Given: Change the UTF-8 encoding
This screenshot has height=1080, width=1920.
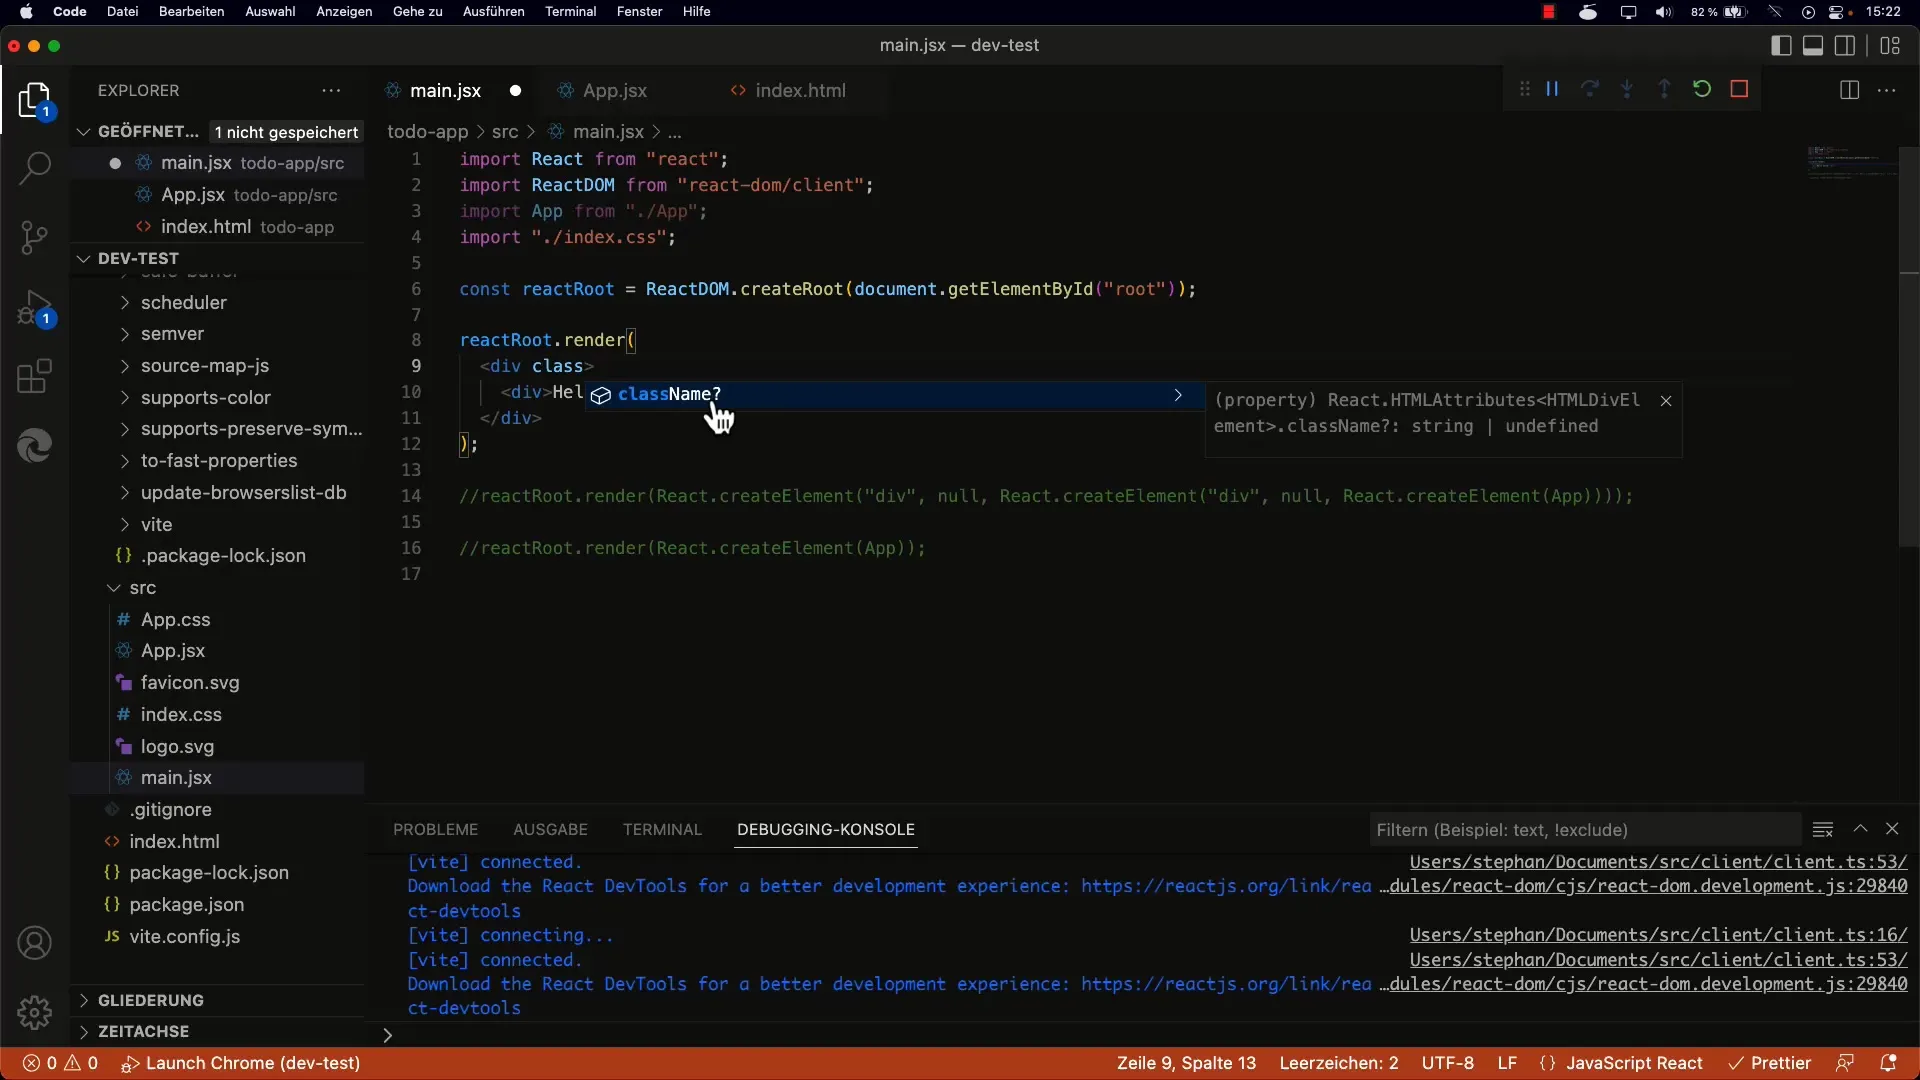Looking at the screenshot, I should [1447, 1063].
